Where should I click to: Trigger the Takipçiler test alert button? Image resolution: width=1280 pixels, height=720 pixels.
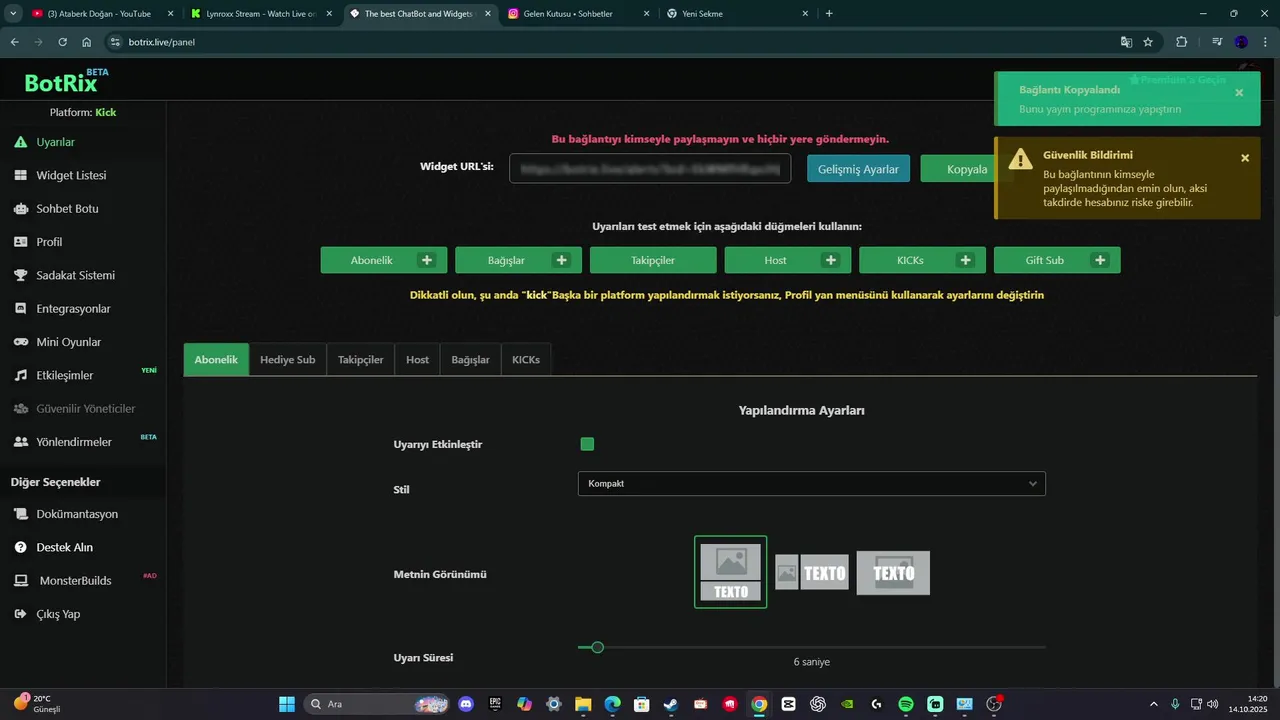(x=653, y=260)
